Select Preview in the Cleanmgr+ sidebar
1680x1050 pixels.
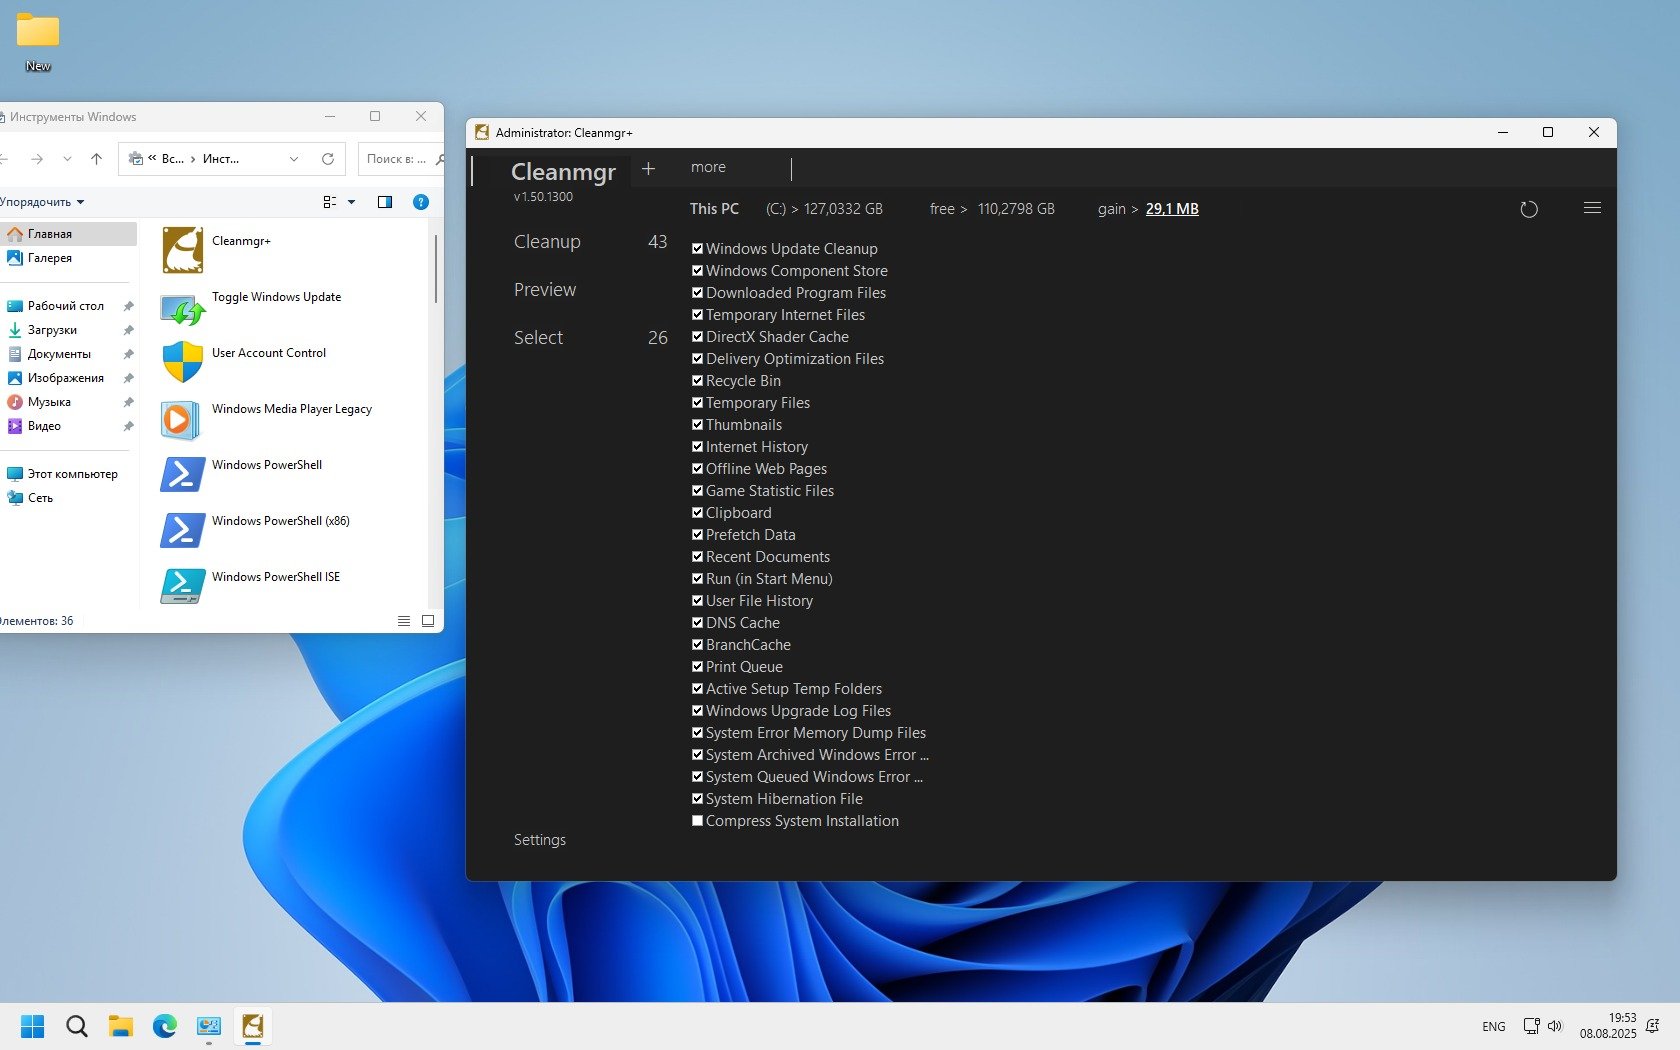(545, 290)
